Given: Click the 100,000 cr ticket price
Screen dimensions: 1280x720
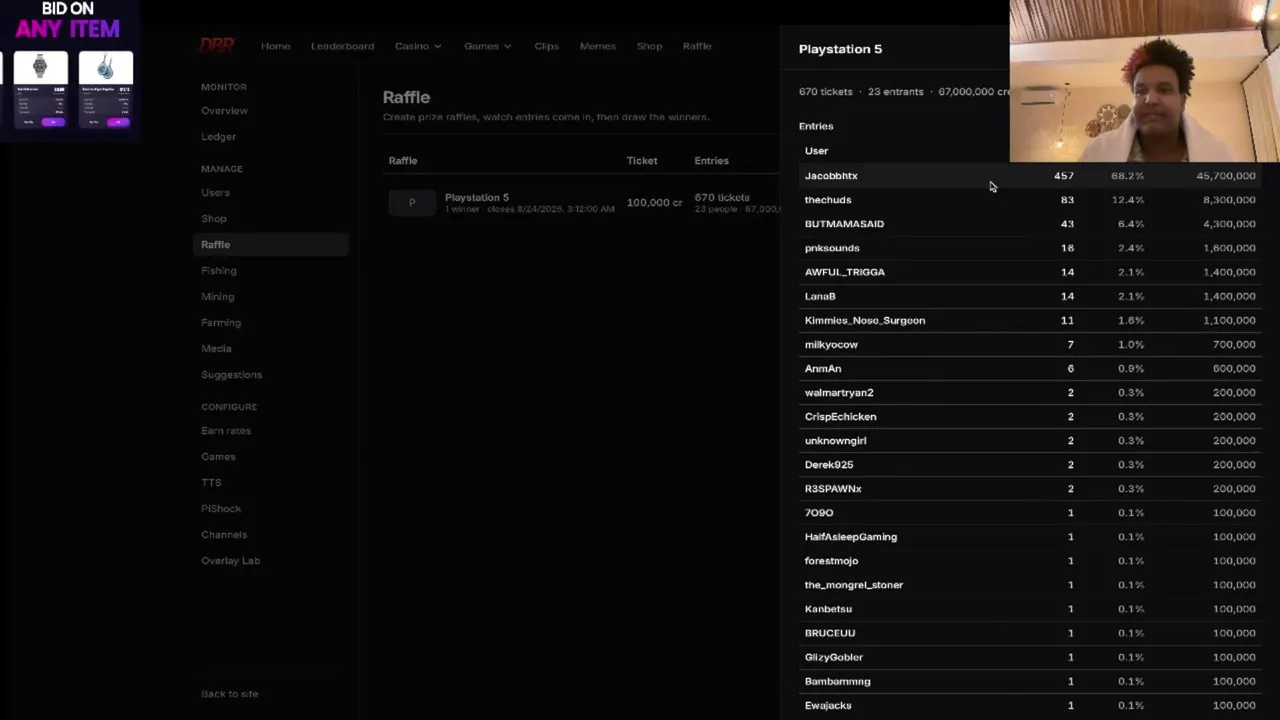Looking at the screenshot, I should point(655,203).
